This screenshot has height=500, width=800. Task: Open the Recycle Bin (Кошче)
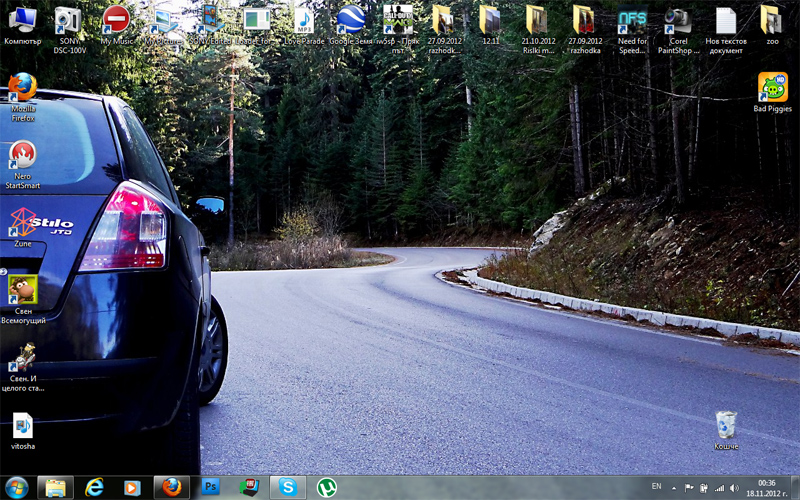(x=726, y=424)
